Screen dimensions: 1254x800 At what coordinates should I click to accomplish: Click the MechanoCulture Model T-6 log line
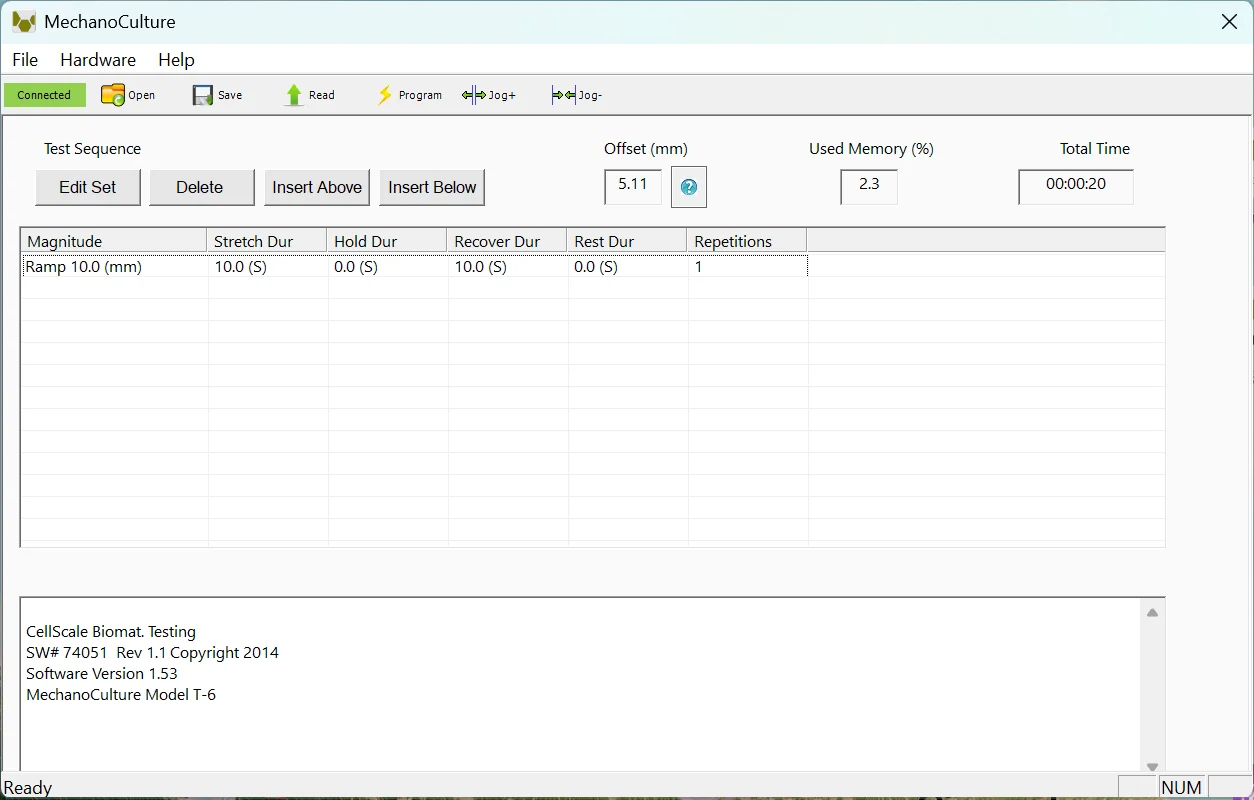tap(121, 695)
